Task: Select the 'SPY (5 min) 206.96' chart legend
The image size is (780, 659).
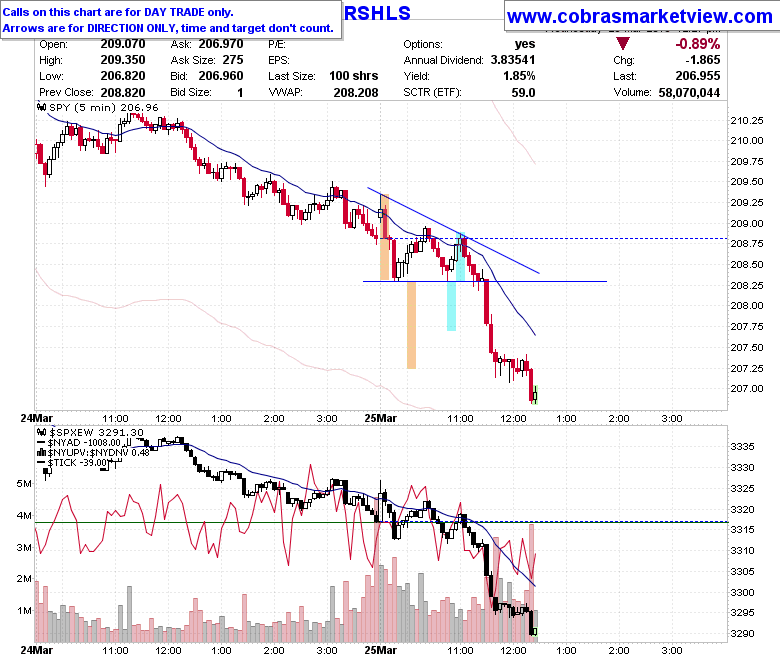Action: click(103, 107)
